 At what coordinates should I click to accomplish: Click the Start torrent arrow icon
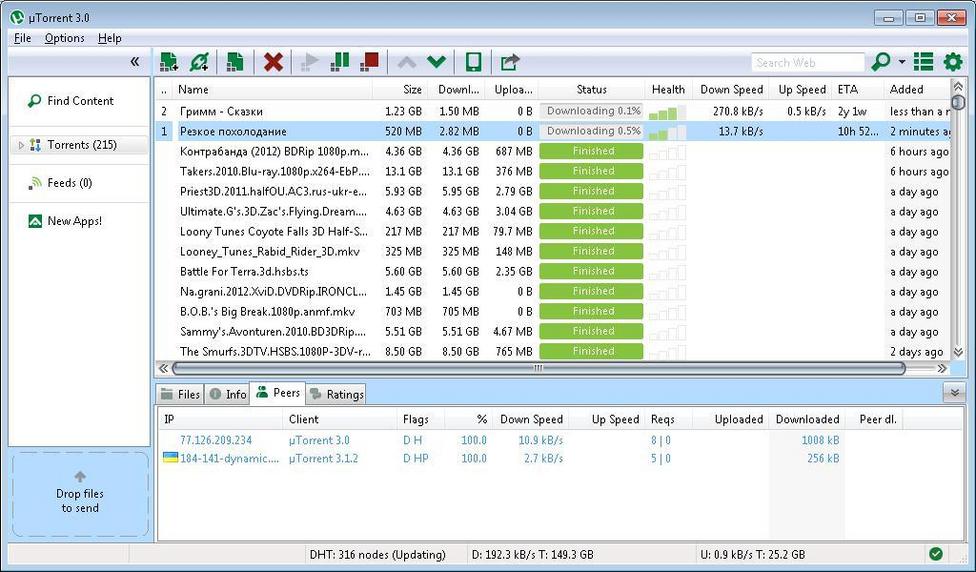pos(309,62)
